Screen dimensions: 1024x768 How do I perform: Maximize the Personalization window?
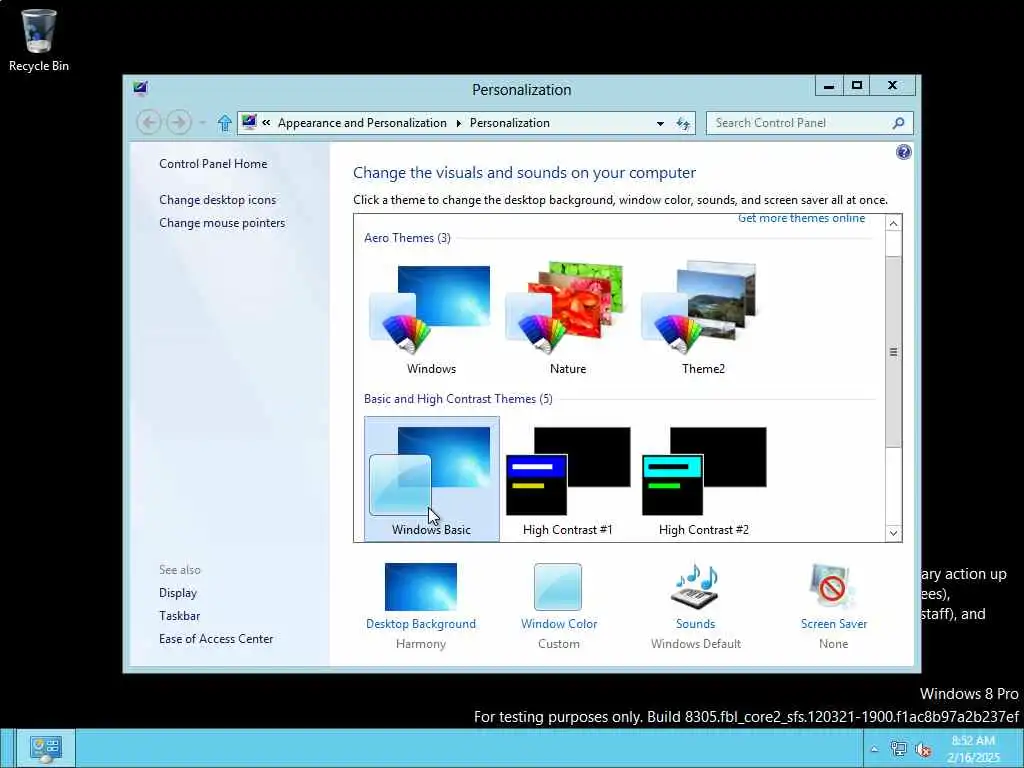(857, 86)
